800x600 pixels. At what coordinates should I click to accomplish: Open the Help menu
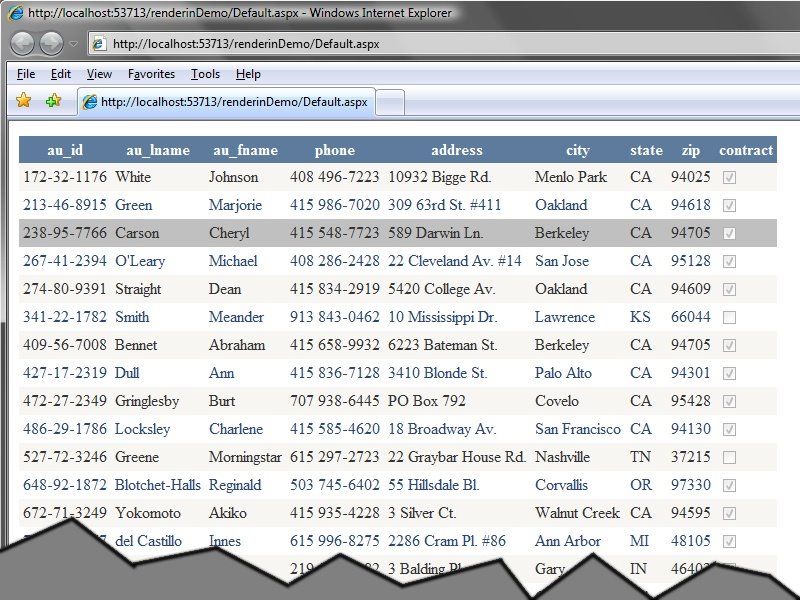click(x=248, y=74)
